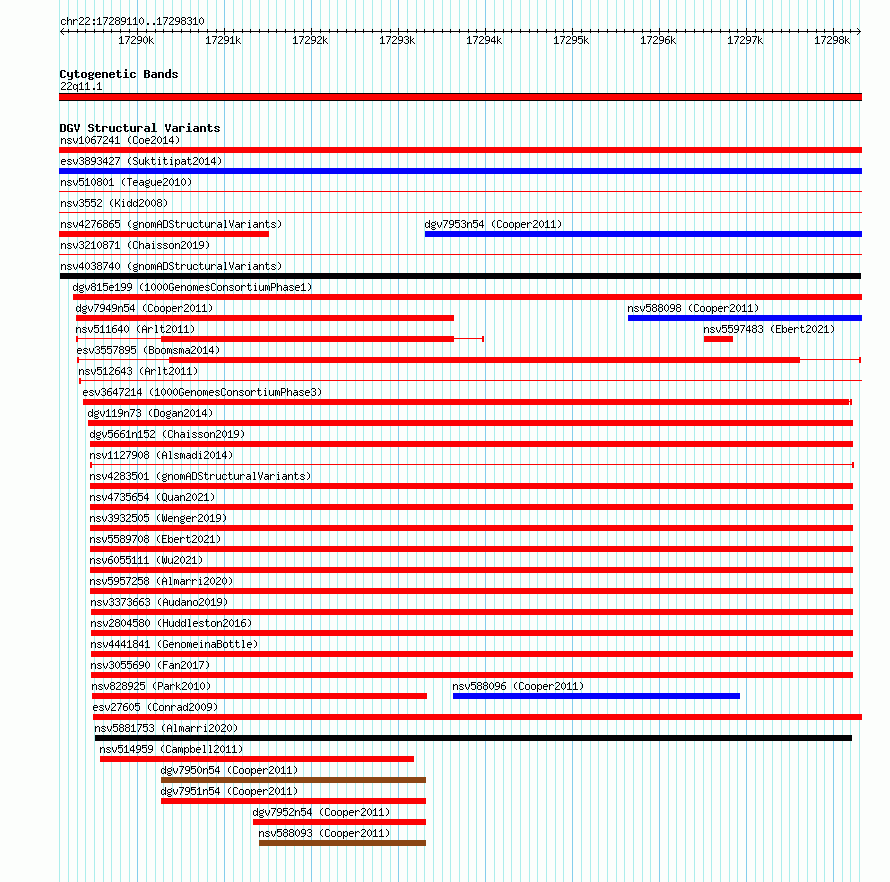Click the nsv1067241 (Coe2014) variant label
Image resolution: width=890 pixels, height=882 pixels.
click(120, 140)
